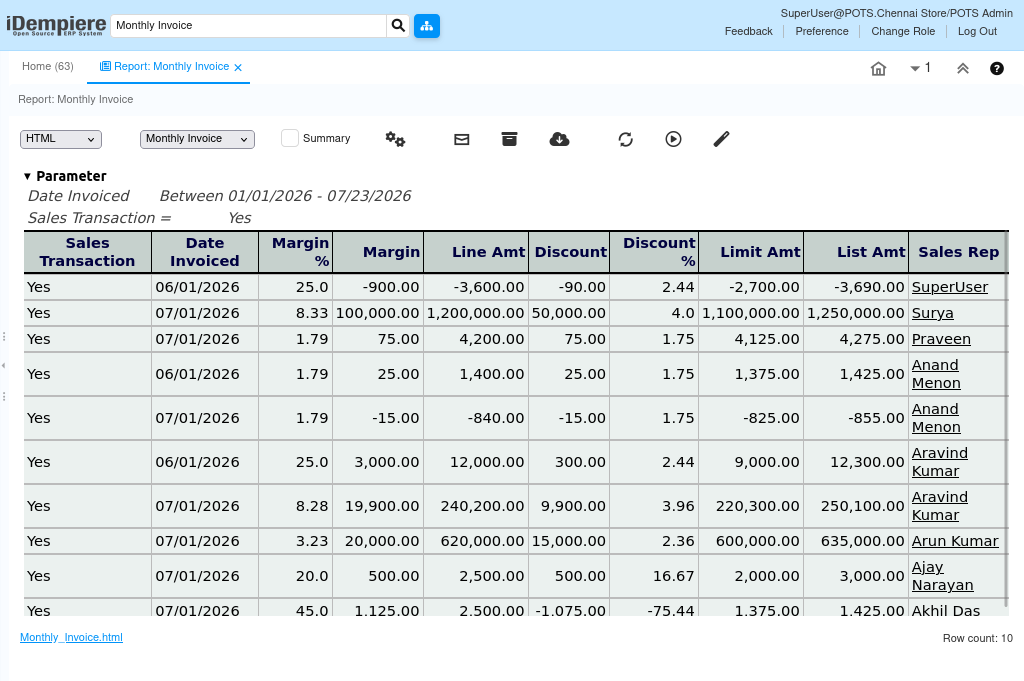Click the Monthly Invoice search field

click(x=248, y=25)
